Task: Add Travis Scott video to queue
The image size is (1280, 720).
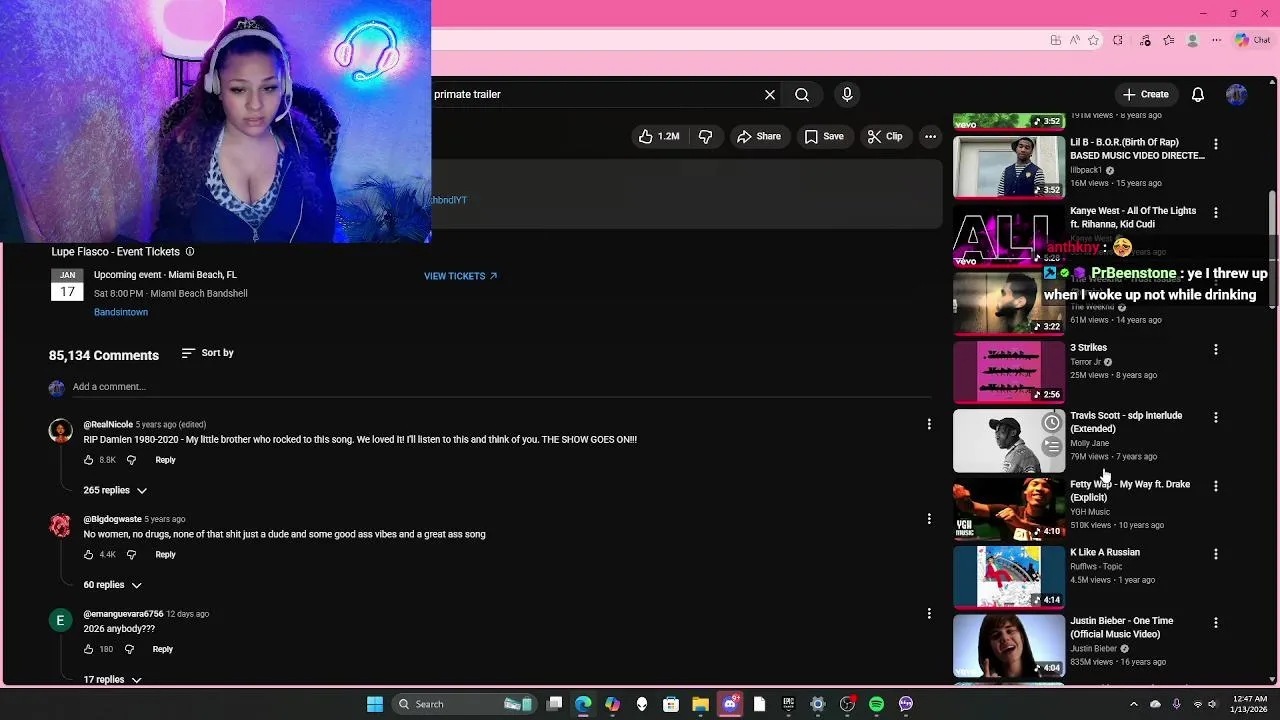Action: [1052, 447]
